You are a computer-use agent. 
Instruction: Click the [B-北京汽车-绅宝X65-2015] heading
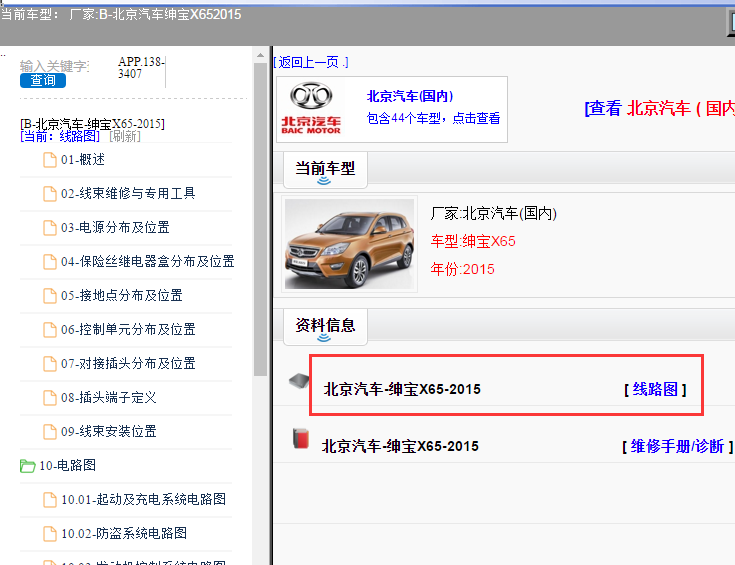pyautogui.click(x=92, y=124)
